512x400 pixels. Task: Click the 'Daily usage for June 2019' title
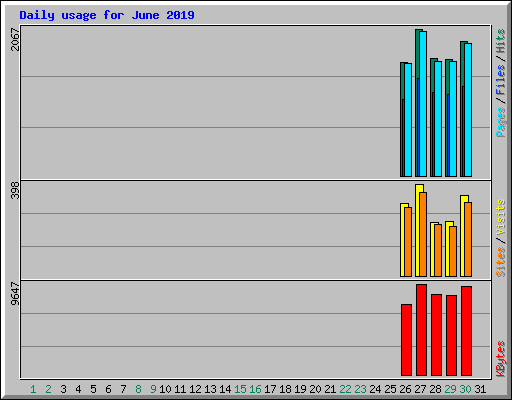click(x=107, y=15)
